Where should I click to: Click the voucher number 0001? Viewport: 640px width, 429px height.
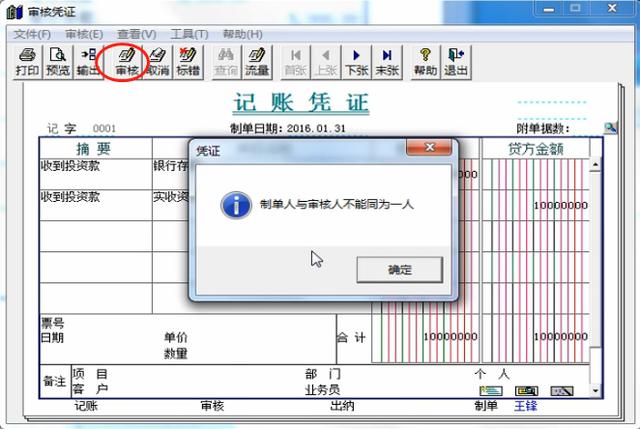tap(104, 129)
